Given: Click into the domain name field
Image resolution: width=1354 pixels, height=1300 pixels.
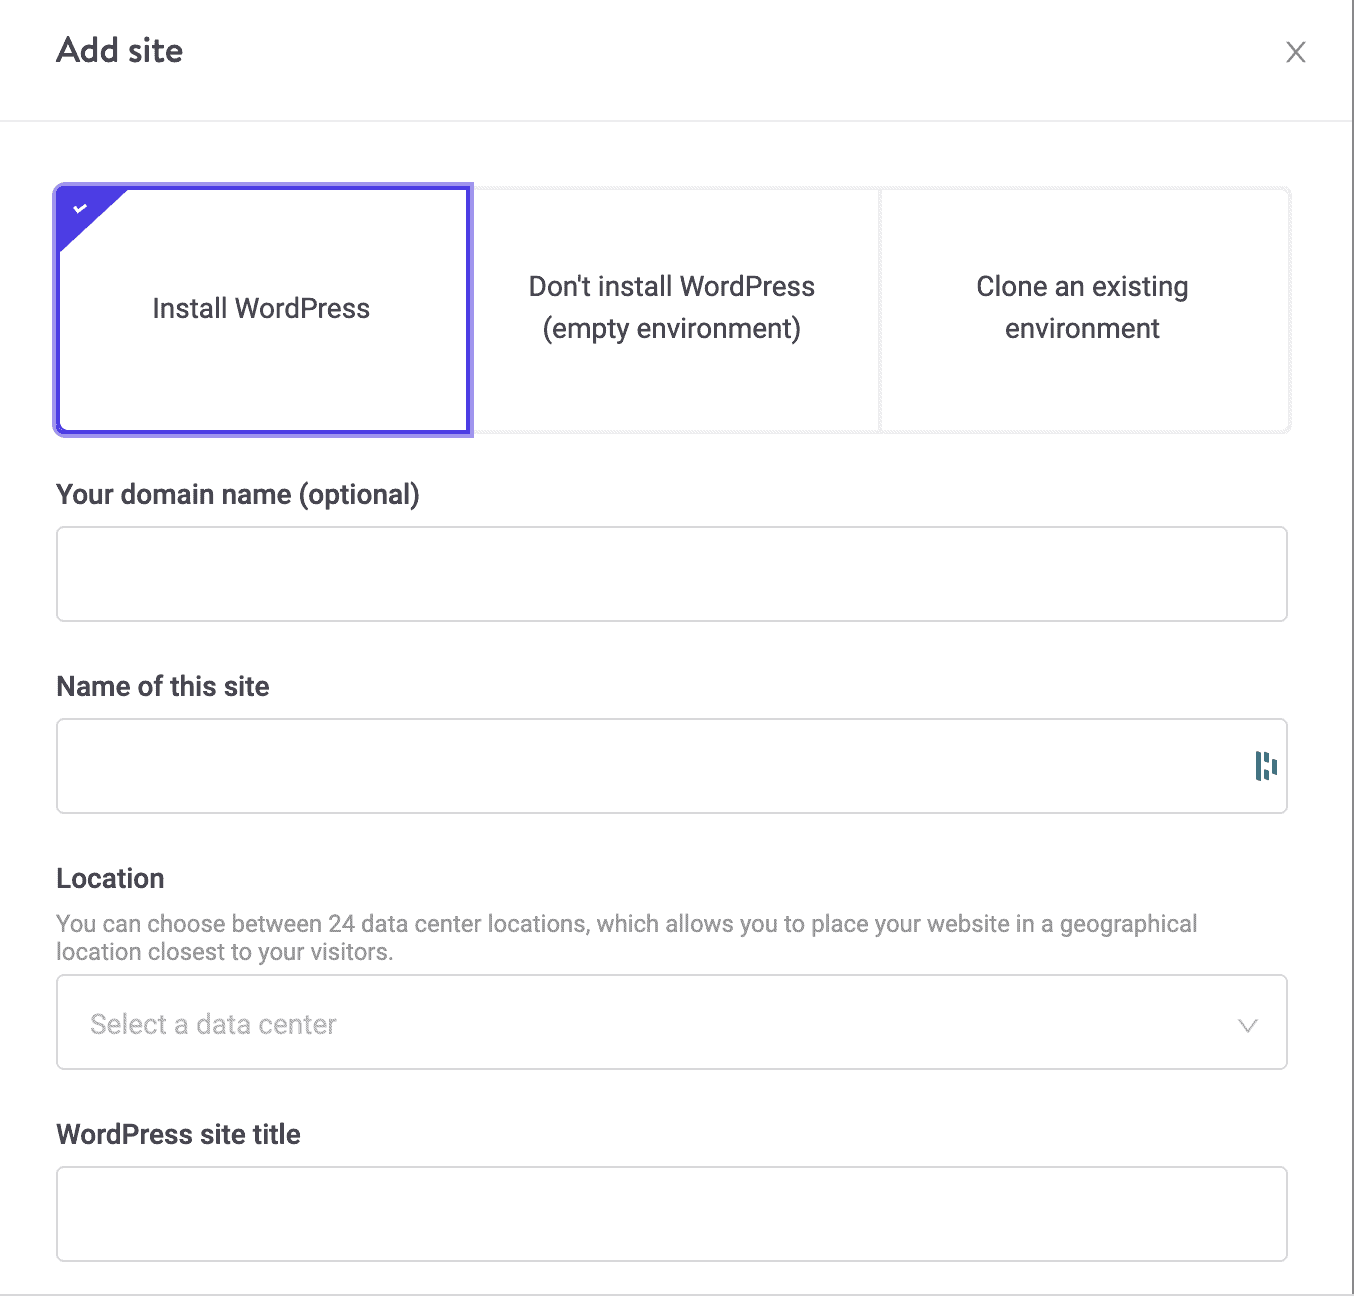Looking at the screenshot, I should click(x=671, y=574).
